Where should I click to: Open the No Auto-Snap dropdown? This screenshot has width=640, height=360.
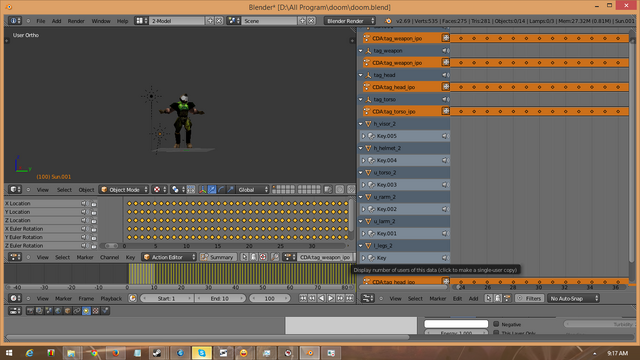[x=573, y=298]
